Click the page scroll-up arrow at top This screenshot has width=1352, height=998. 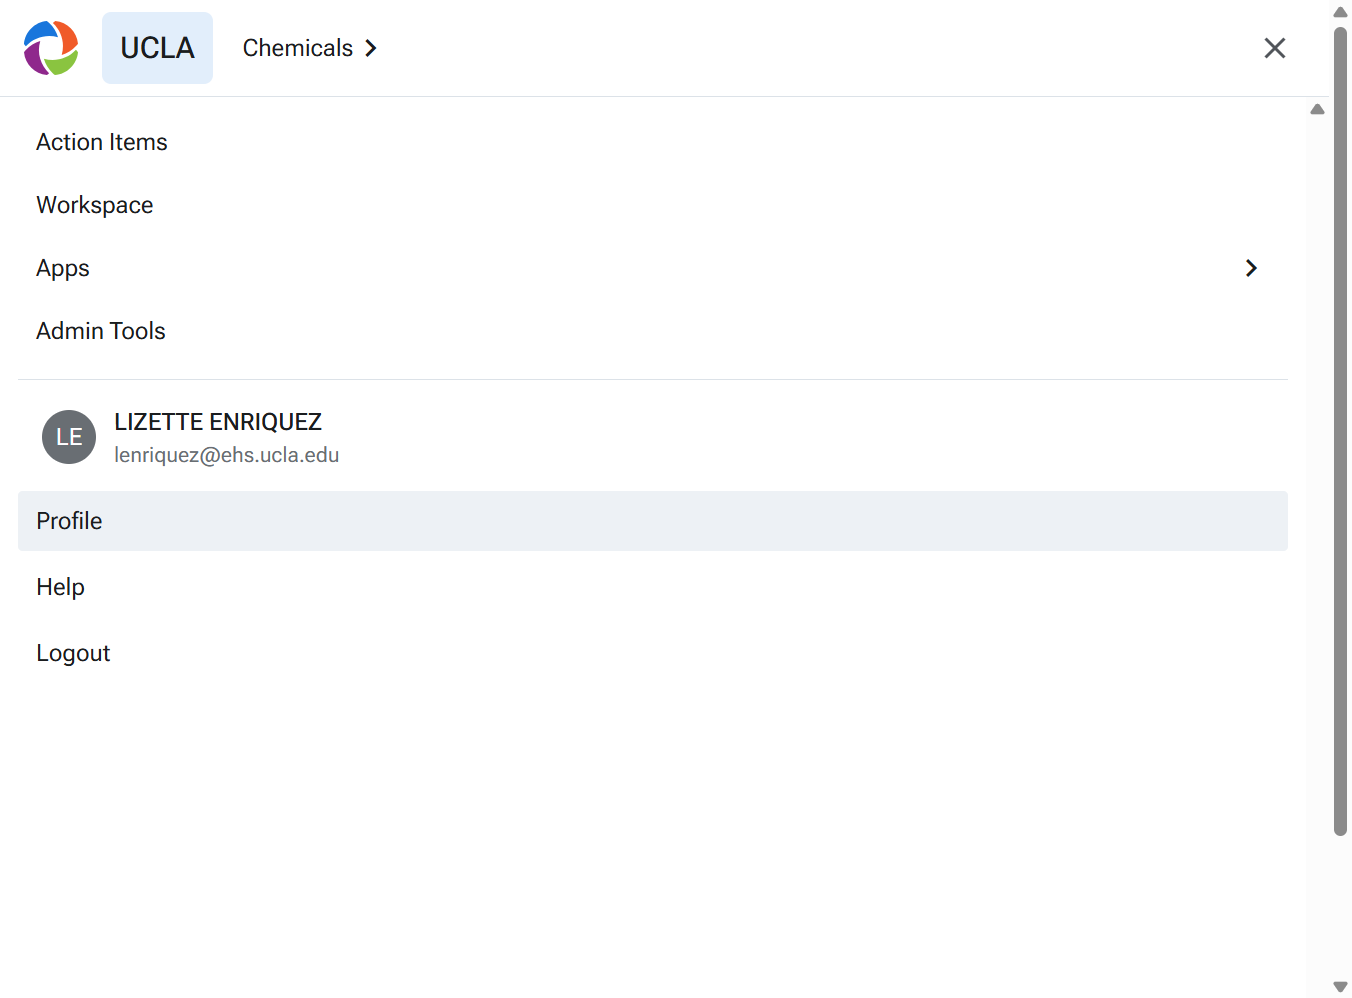point(1341,12)
